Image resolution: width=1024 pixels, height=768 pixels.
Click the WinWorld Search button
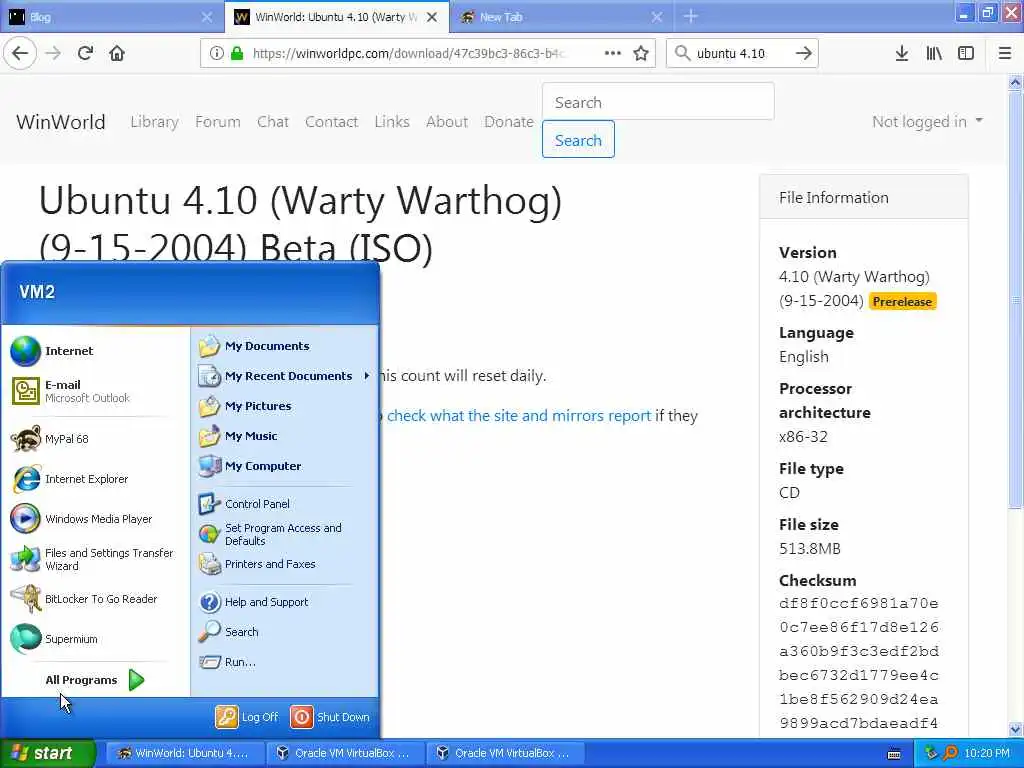click(578, 140)
